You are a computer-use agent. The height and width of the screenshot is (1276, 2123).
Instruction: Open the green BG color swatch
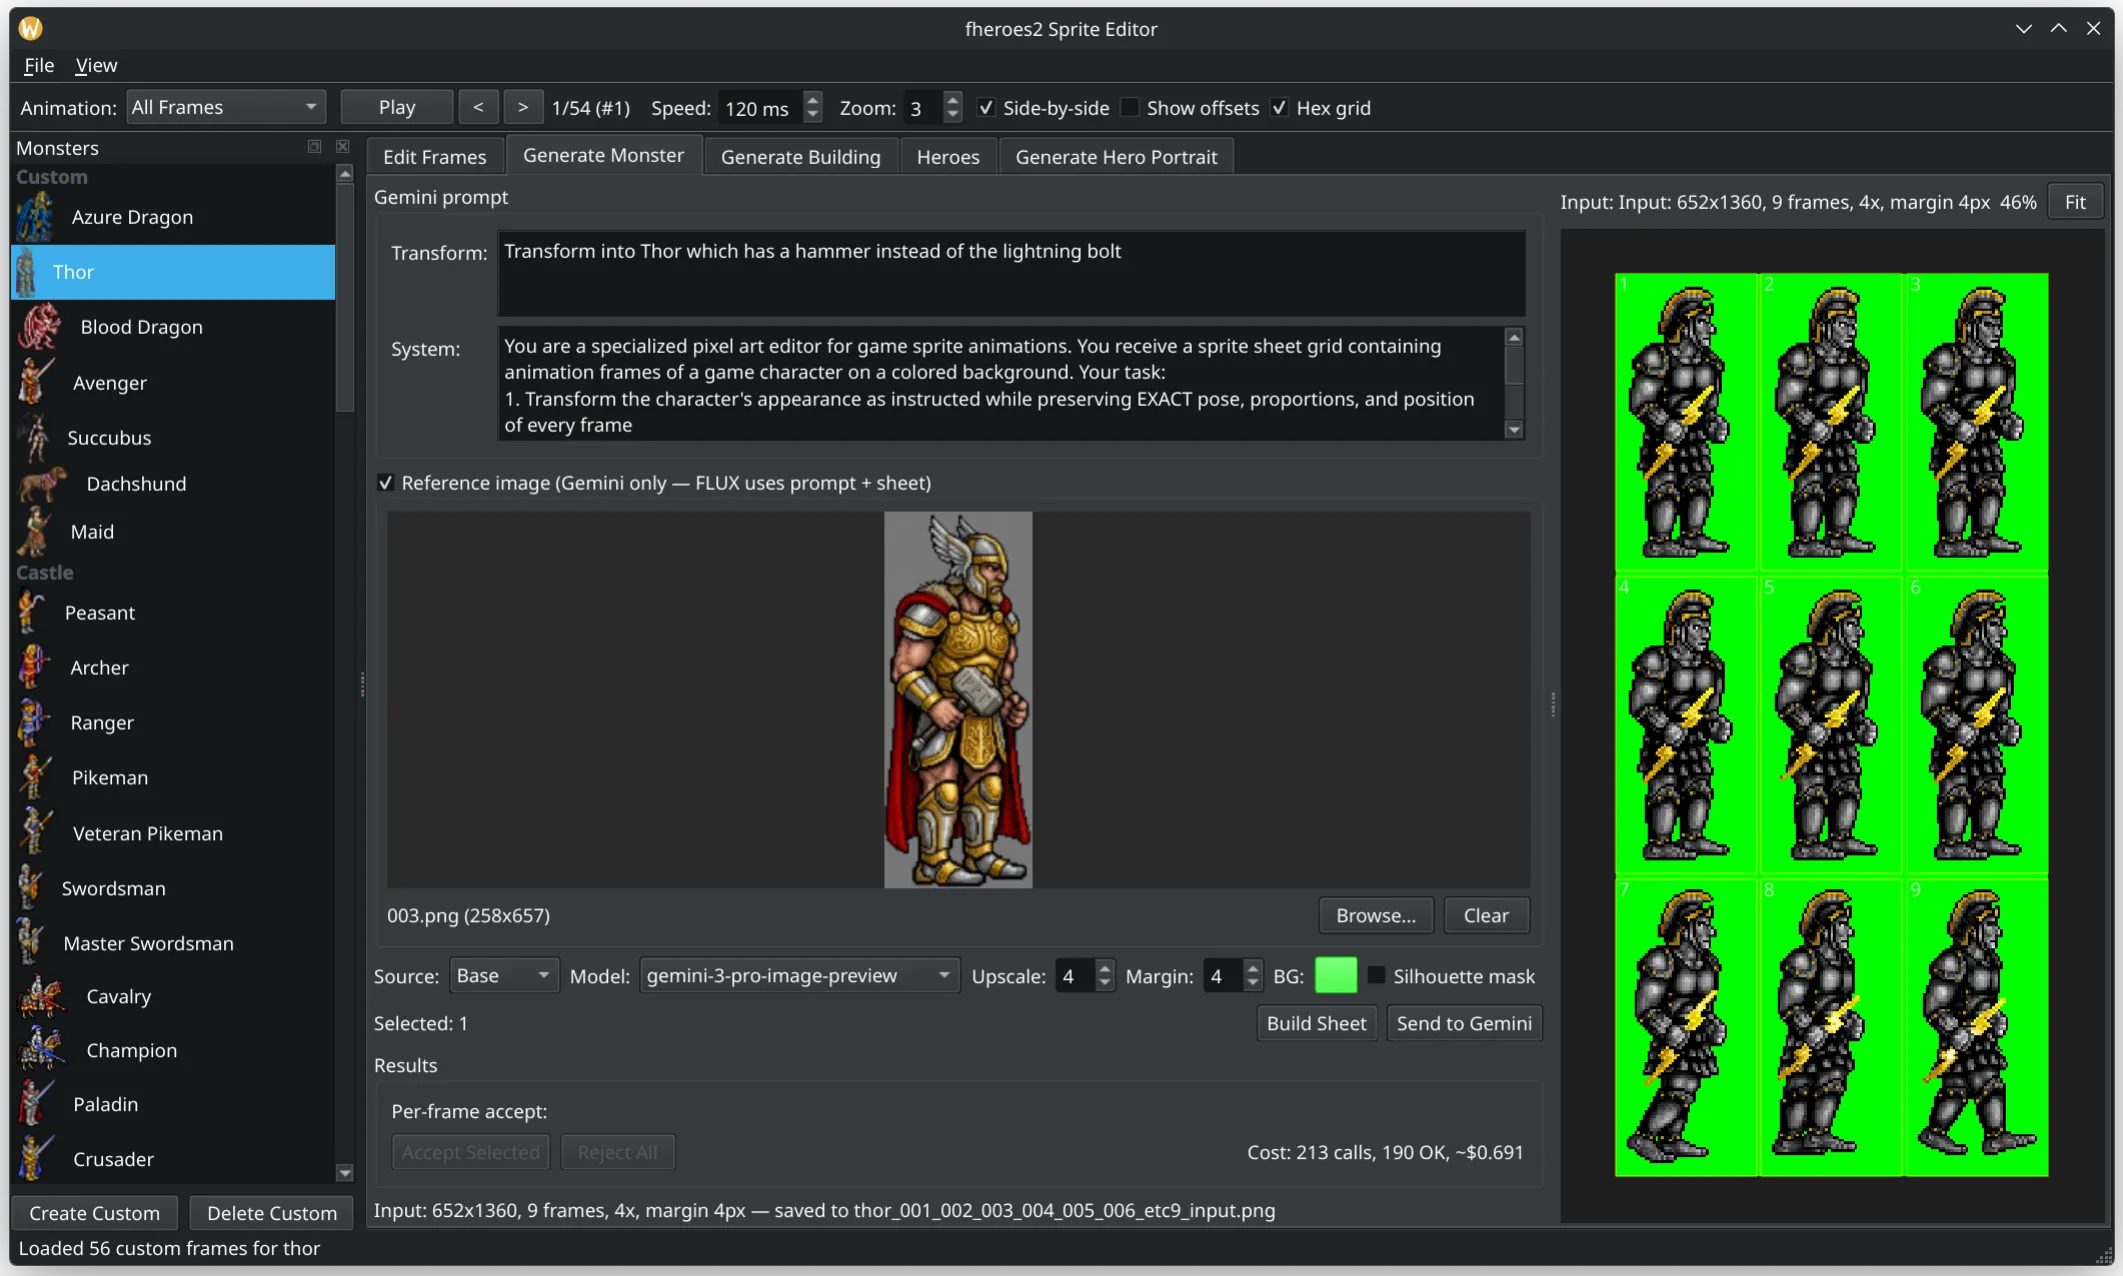(x=1336, y=975)
